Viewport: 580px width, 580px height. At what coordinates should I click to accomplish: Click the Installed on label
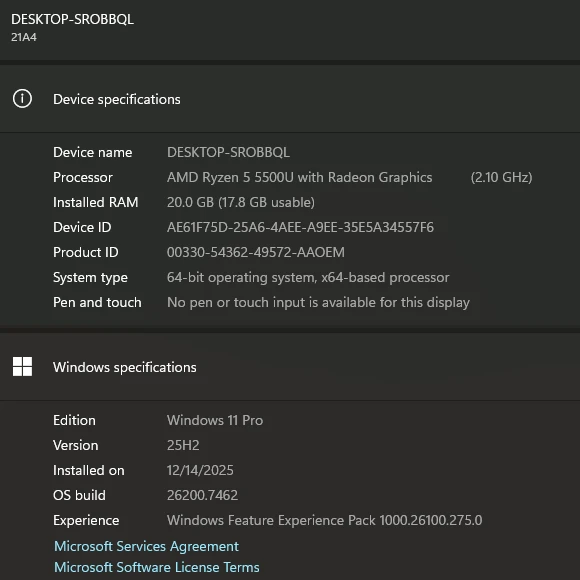click(x=89, y=471)
